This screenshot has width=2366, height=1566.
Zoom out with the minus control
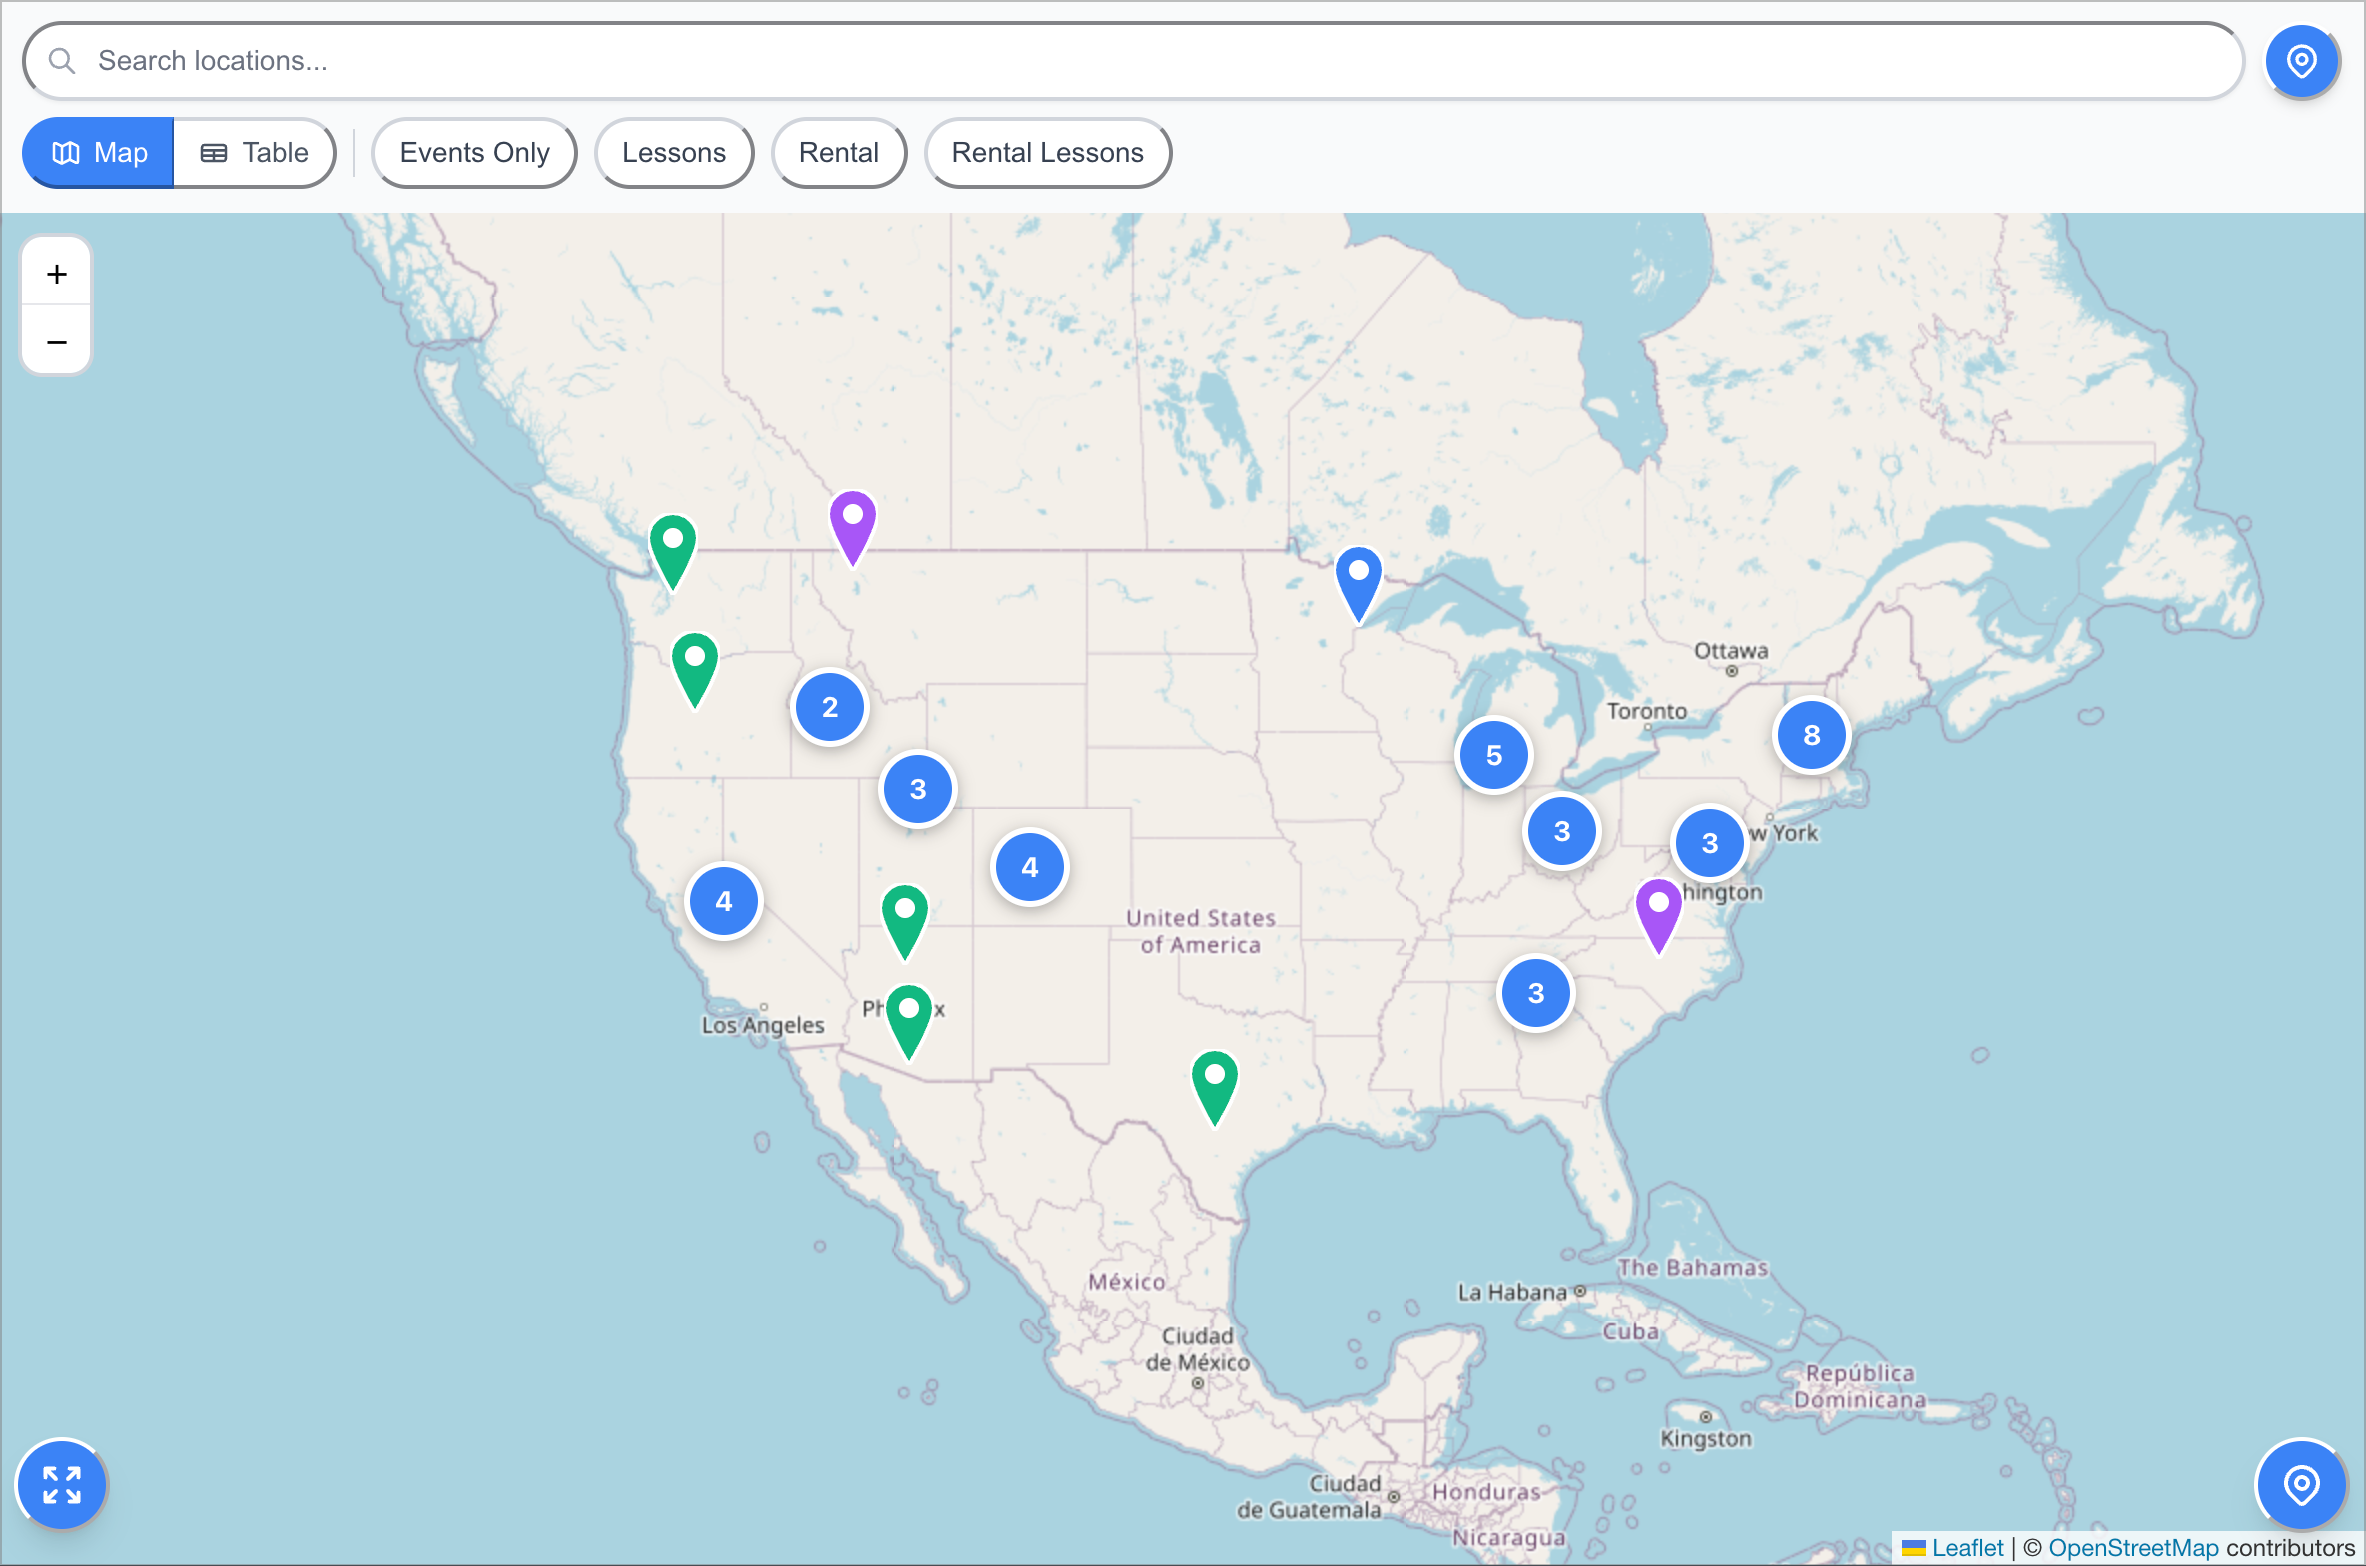(x=56, y=341)
